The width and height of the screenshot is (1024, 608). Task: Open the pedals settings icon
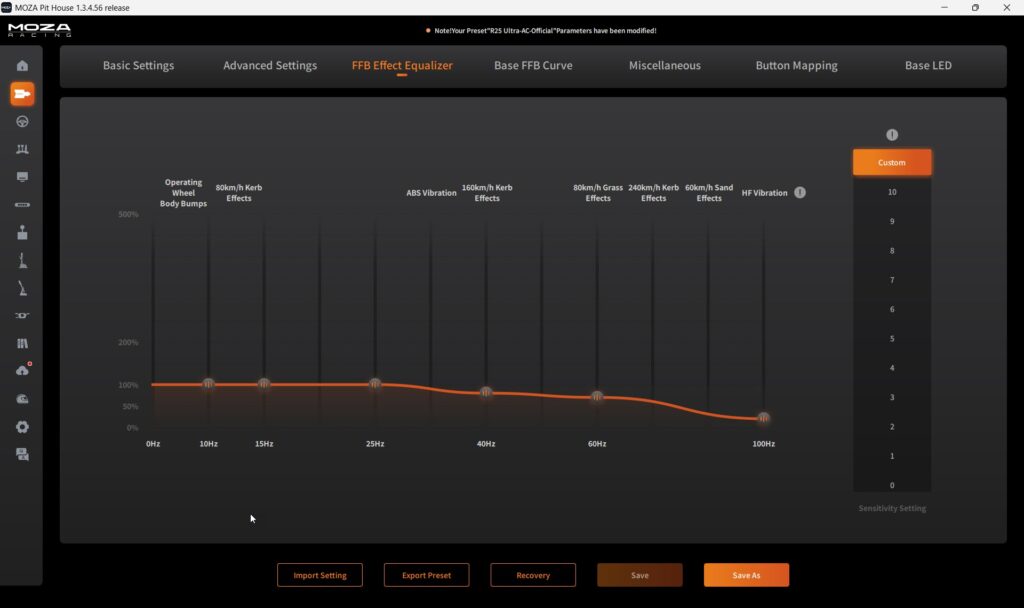(x=22, y=149)
